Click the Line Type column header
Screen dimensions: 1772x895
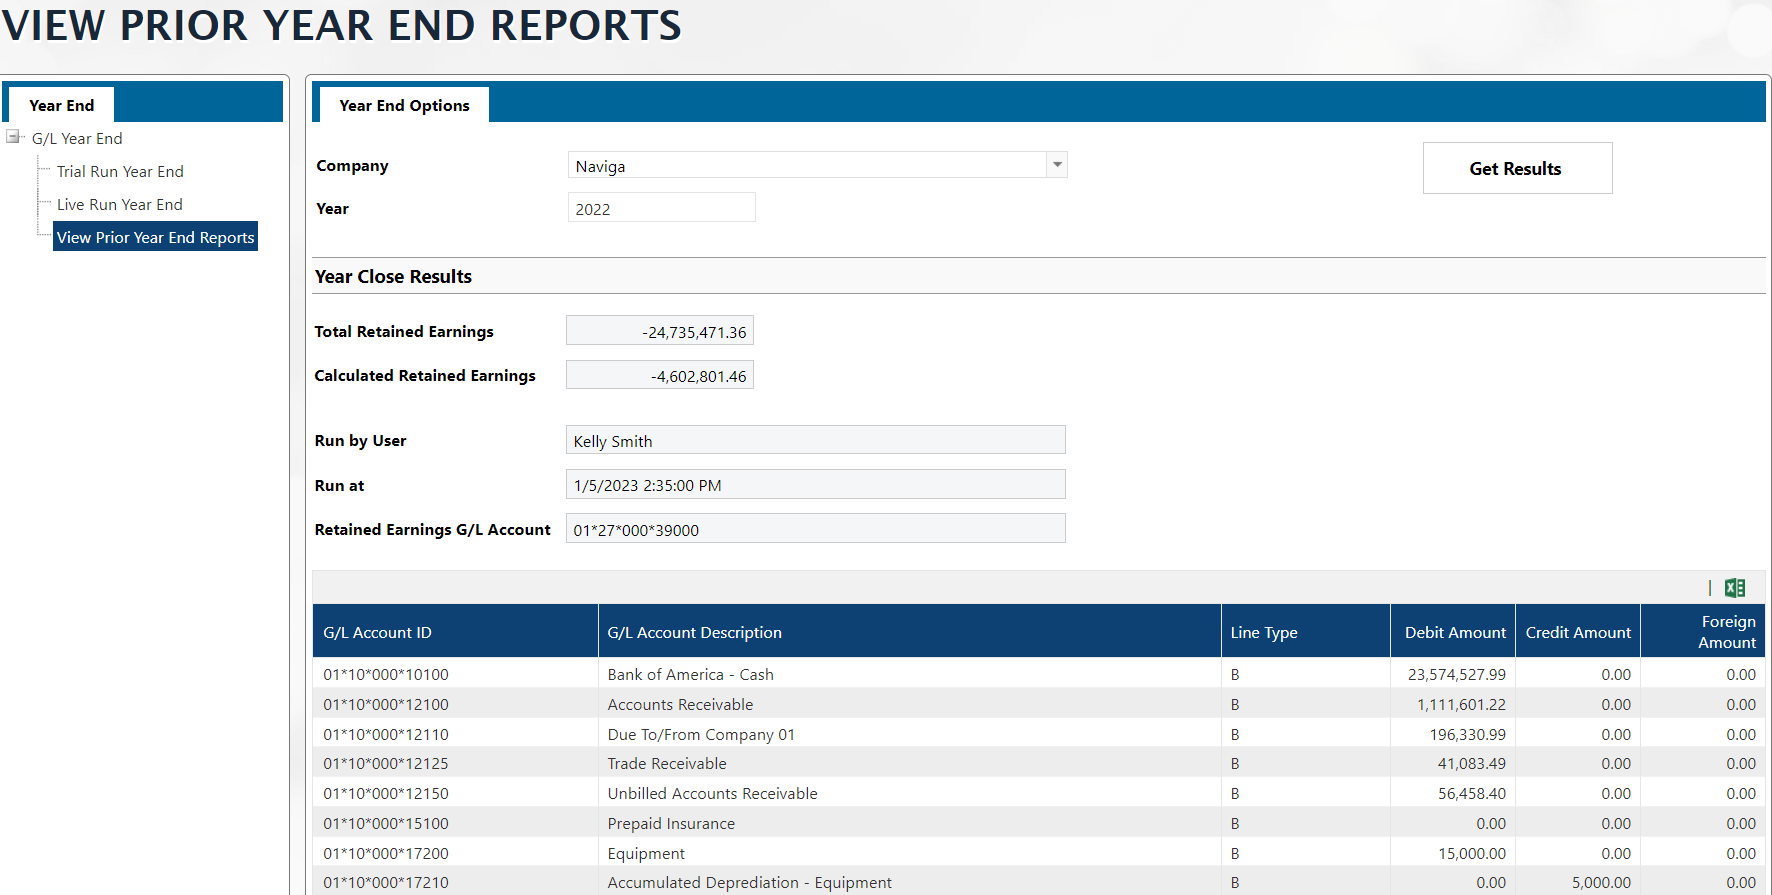[1263, 633]
